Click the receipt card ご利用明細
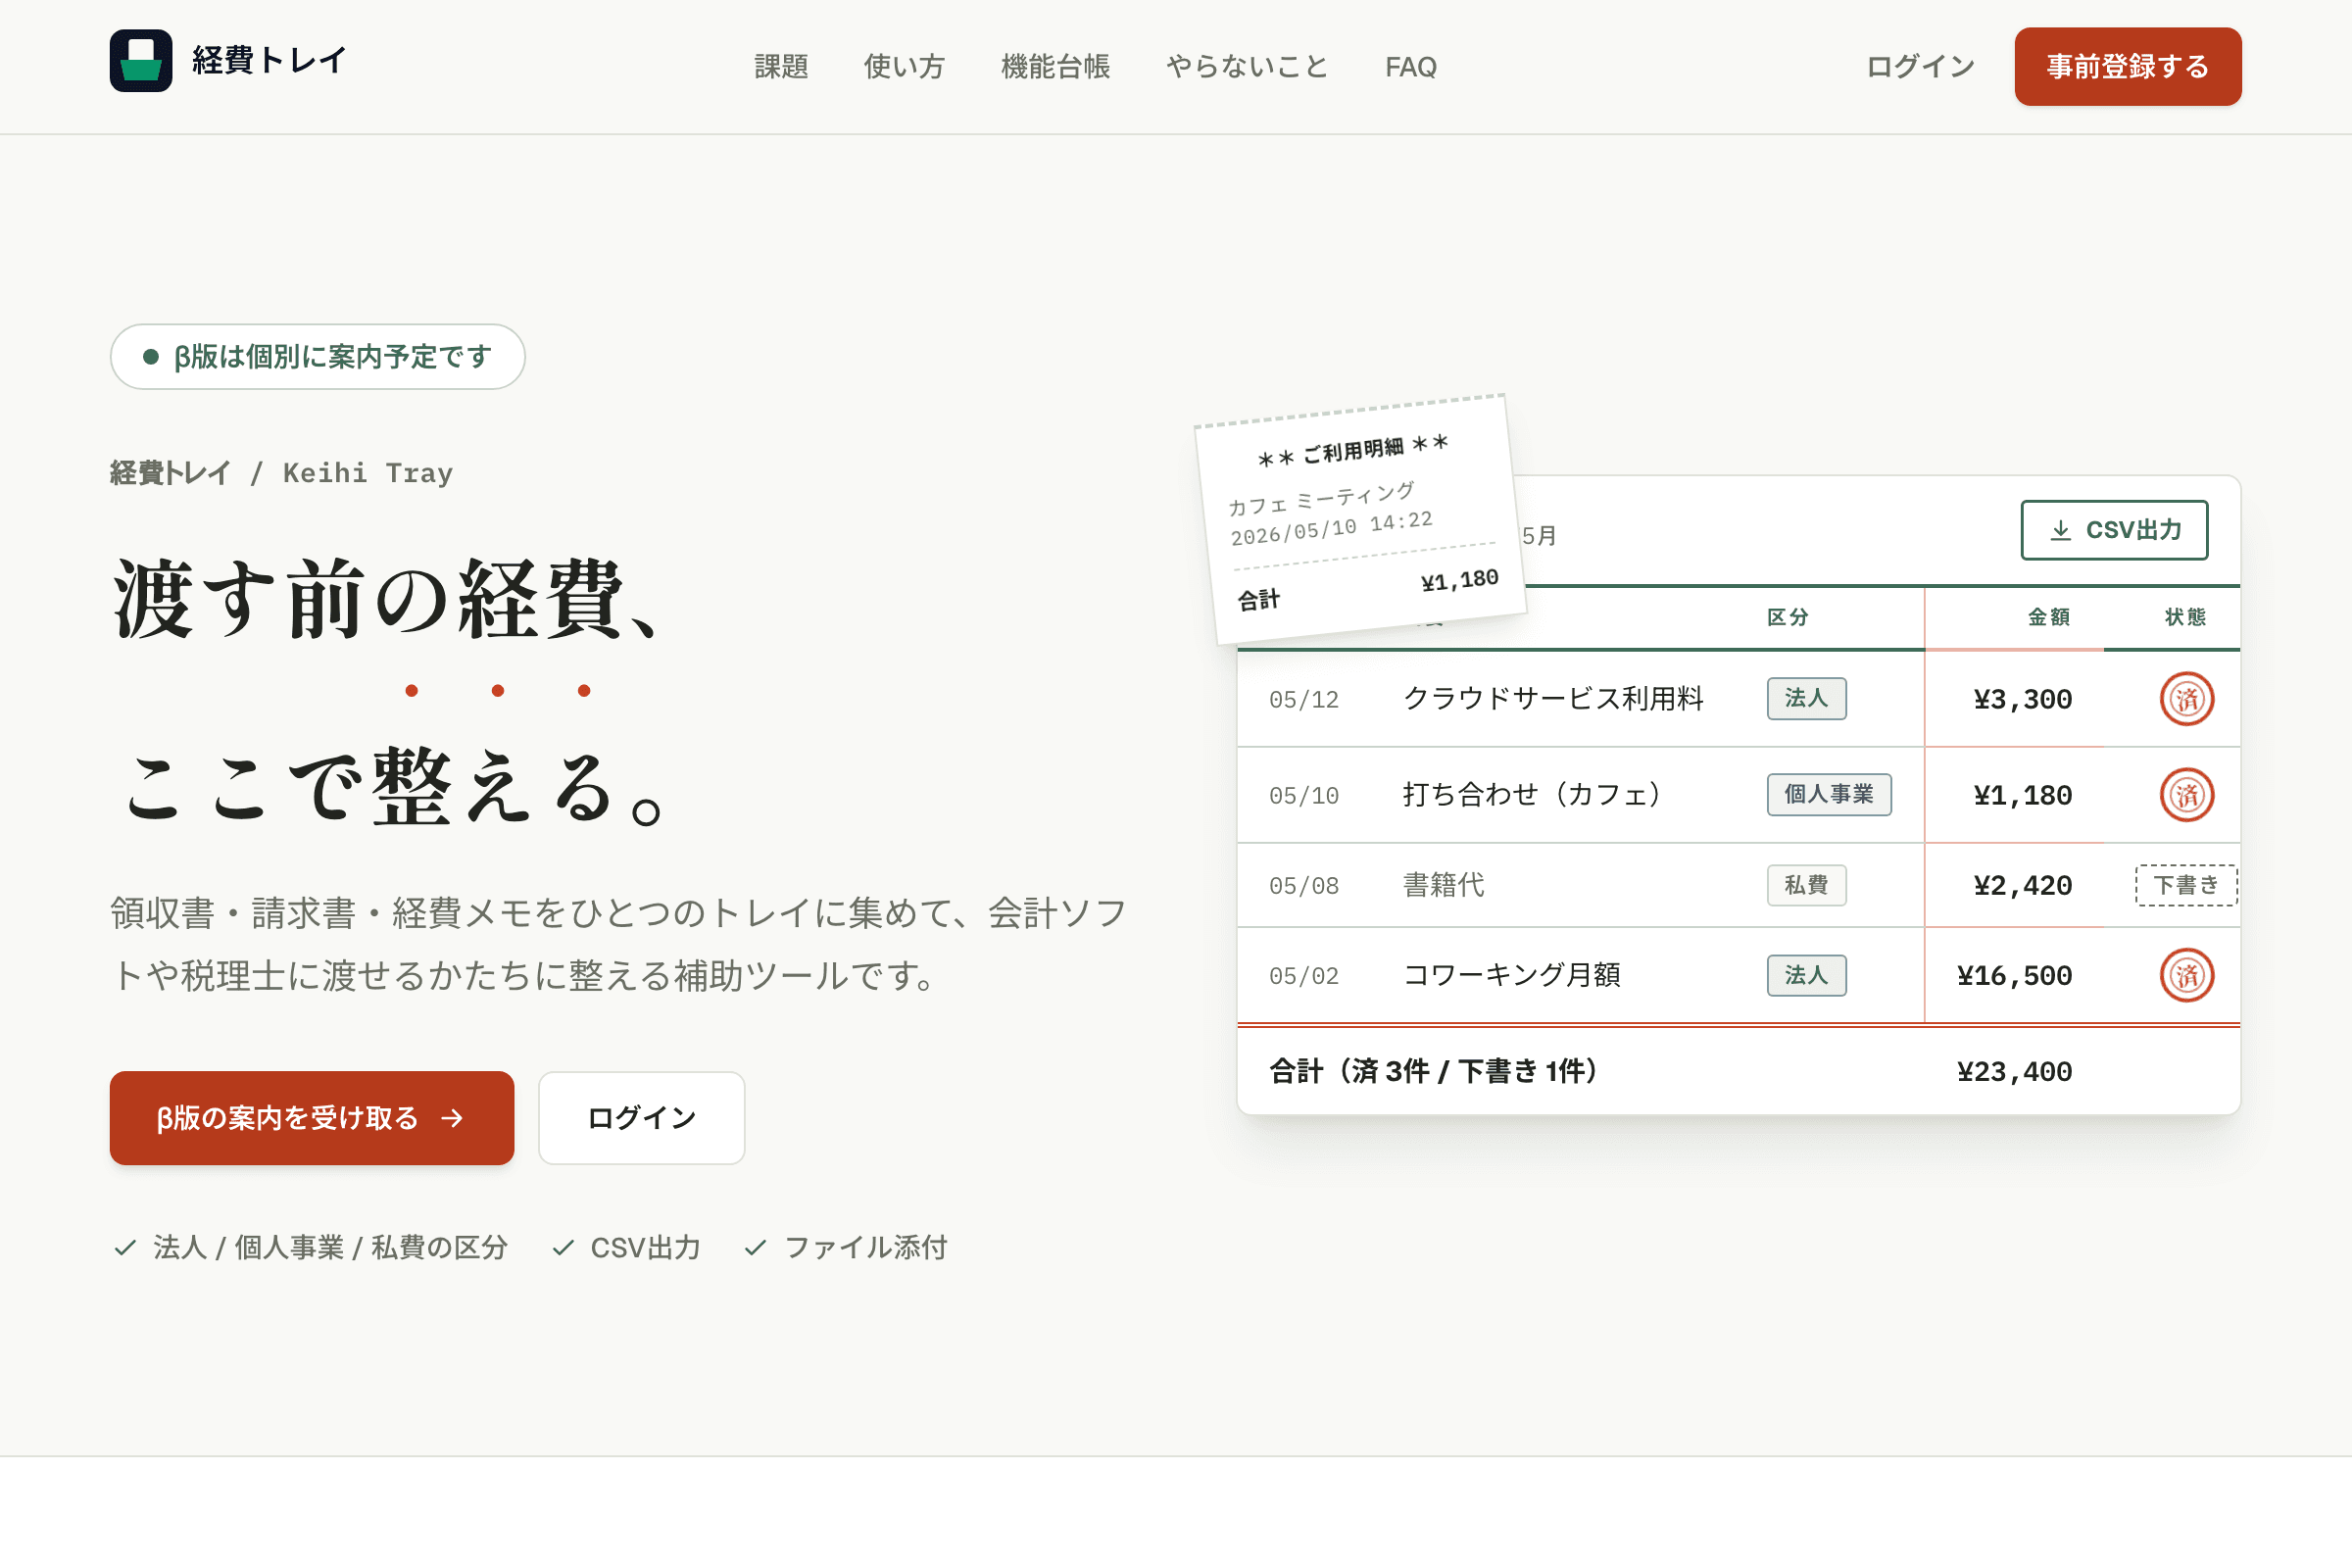The width and height of the screenshot is (2352, 1568). pos(1361,520)
